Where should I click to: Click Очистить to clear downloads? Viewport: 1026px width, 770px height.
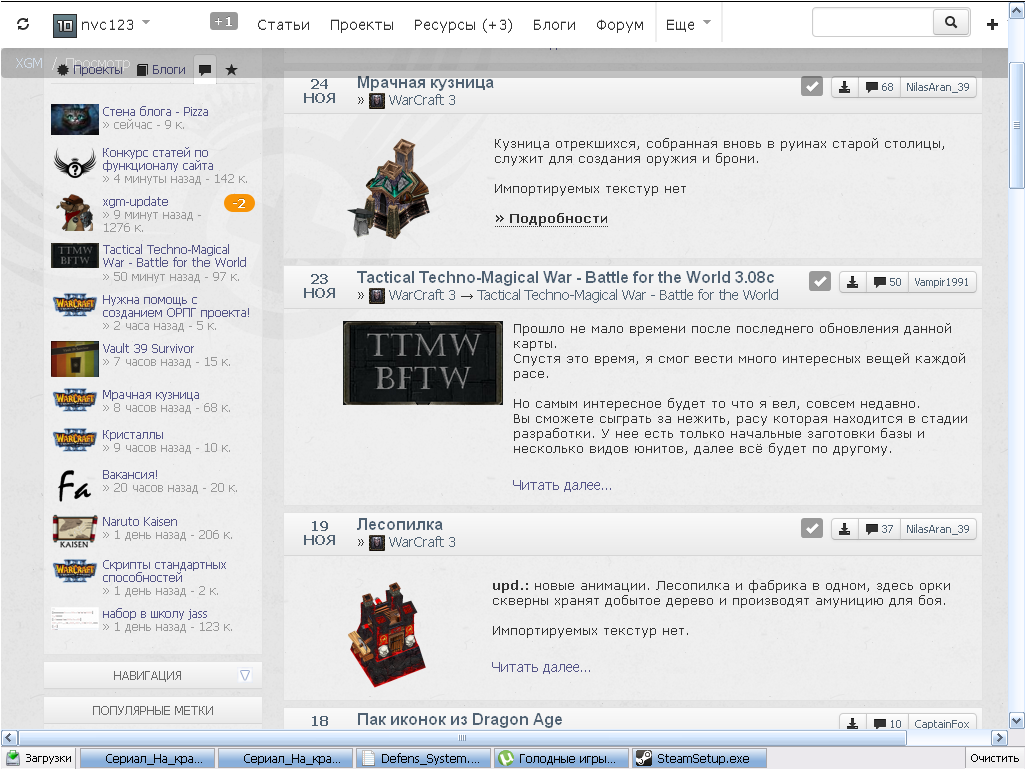(995, 758)
